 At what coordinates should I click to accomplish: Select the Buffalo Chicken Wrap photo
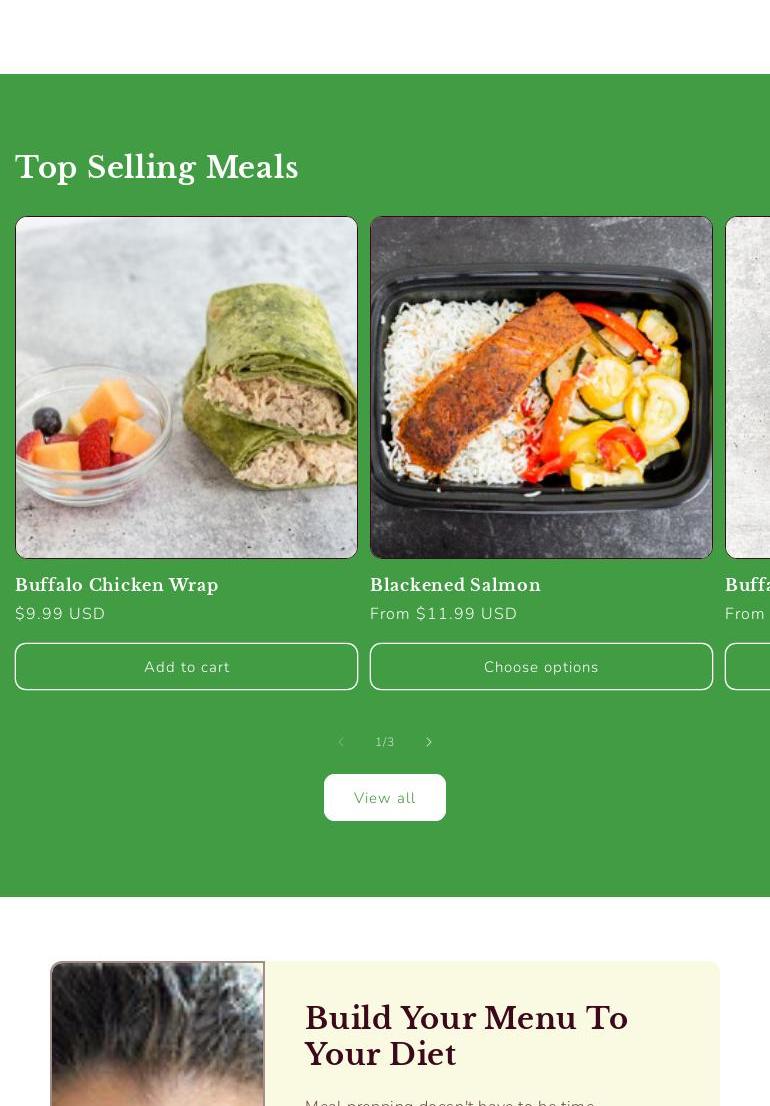tap(186, 387)
